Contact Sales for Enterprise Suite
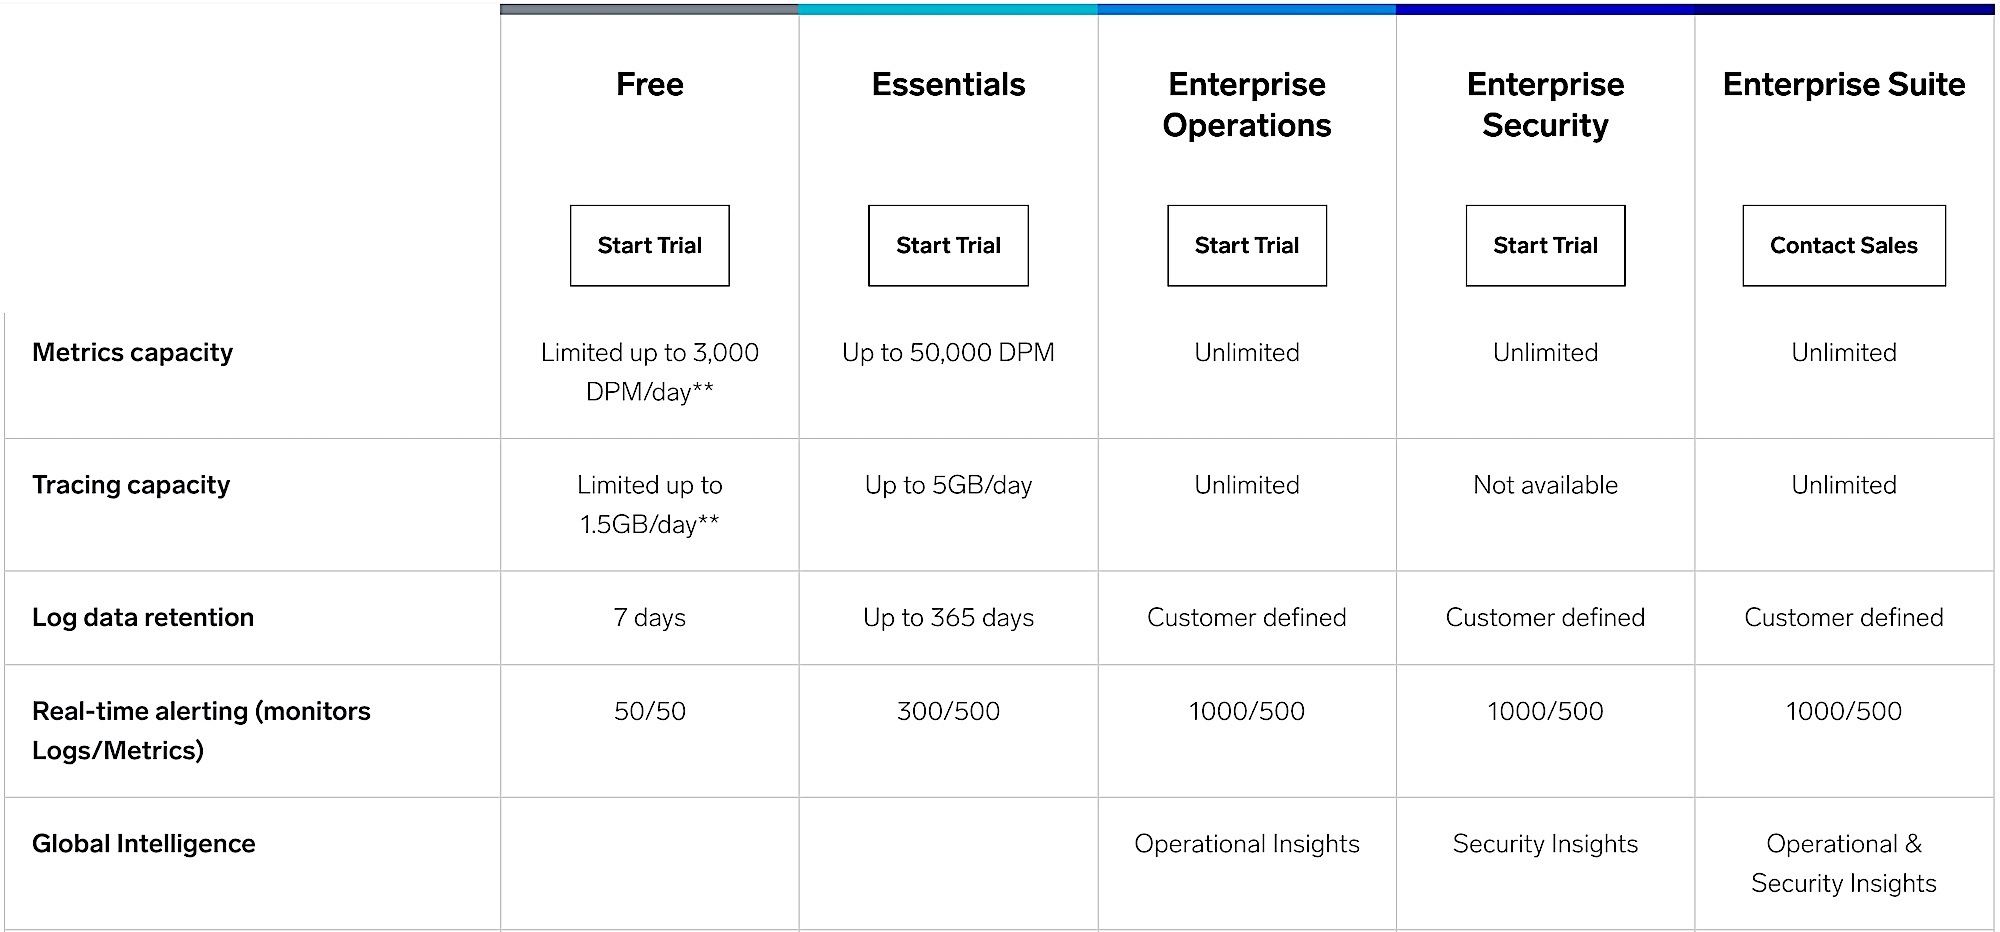The image size is (2000, 932). click(1844, 246)
